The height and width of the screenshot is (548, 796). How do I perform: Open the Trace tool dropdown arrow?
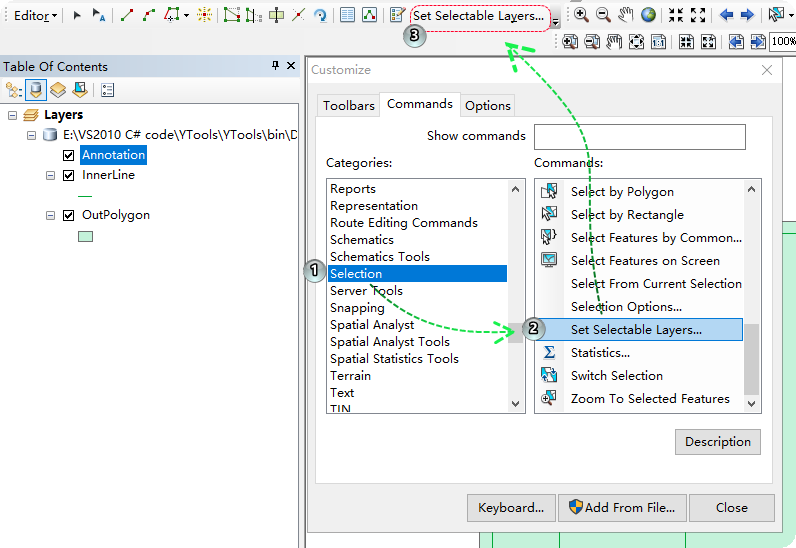click(x=186, y=16)
